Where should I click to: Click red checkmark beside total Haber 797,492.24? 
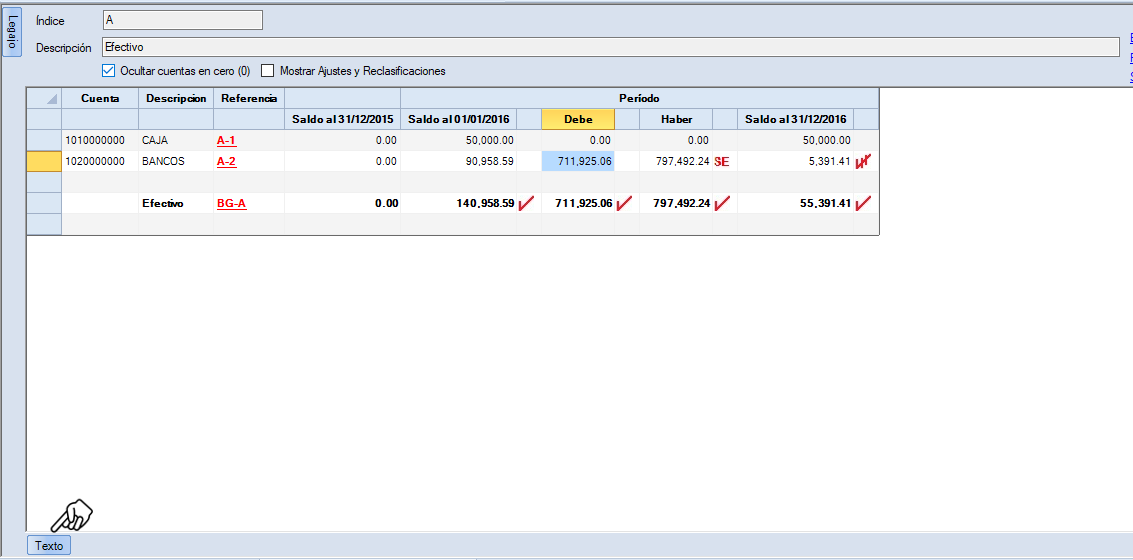tap(722, 203)
